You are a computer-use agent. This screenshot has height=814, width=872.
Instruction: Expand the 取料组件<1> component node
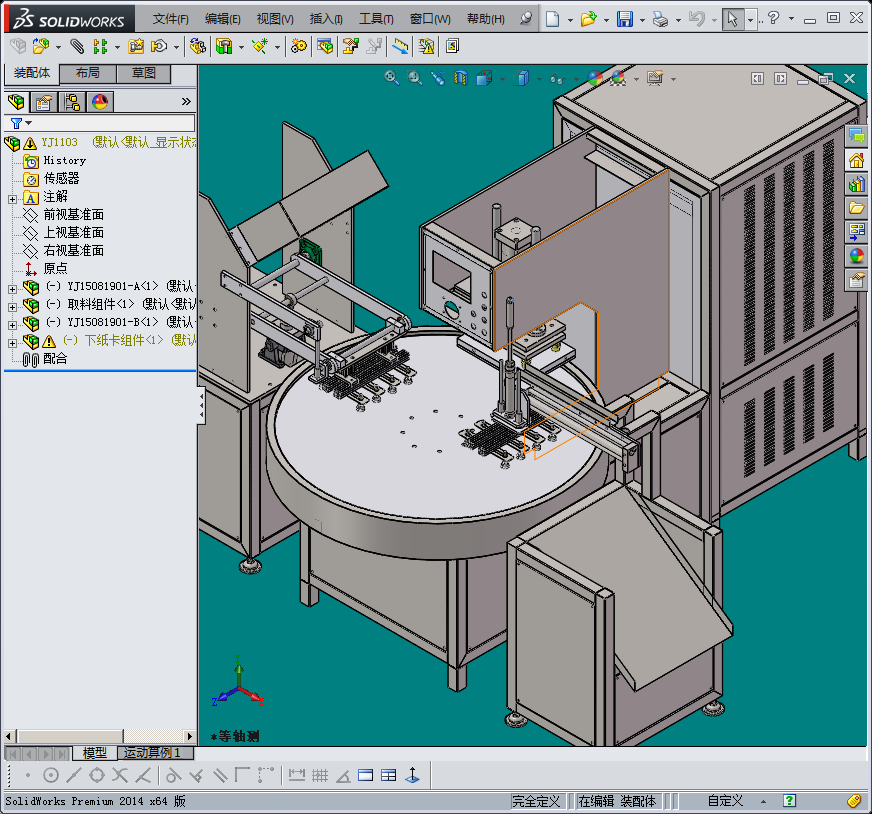[x=12, y=305]
